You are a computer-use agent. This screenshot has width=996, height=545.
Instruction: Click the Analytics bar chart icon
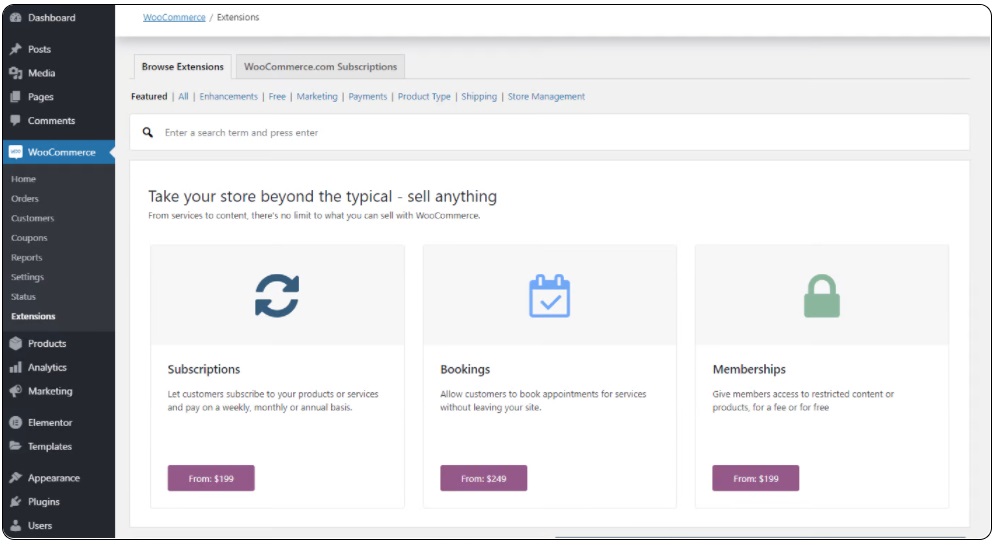(16, 367)
